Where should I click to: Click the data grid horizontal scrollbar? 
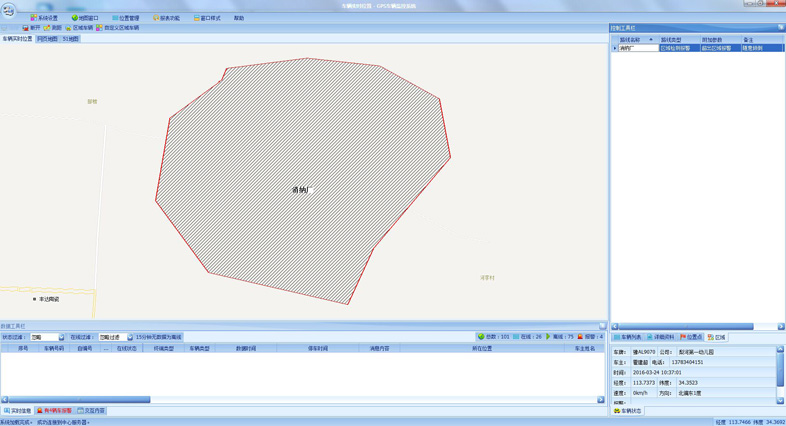80,400
